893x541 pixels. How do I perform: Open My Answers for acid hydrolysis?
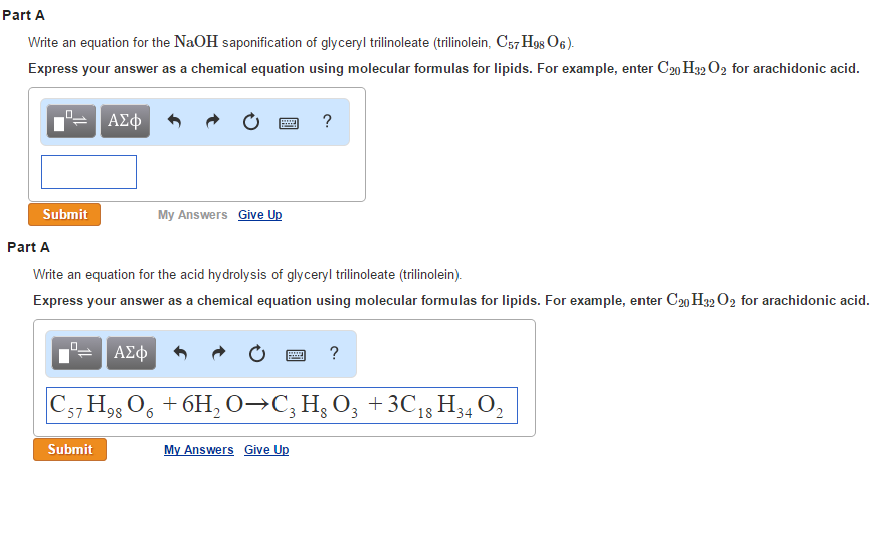[198, 450]
